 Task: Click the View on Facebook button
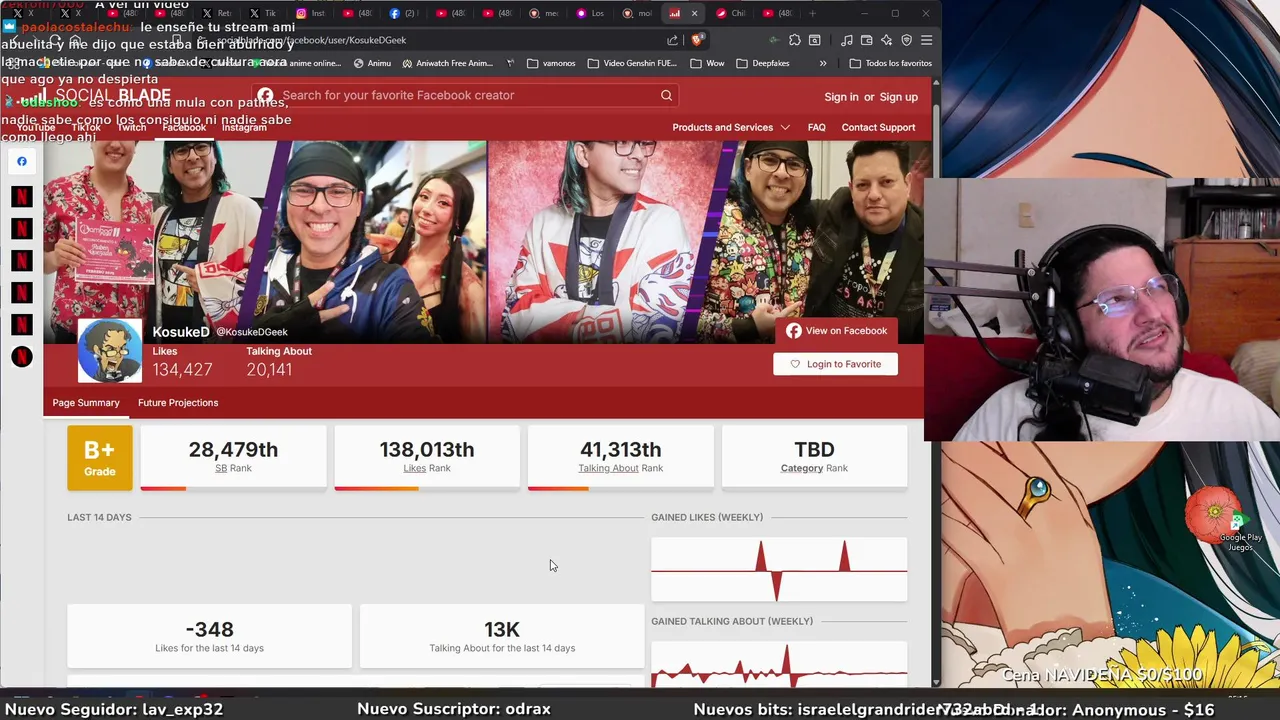[x=836, y=331]
